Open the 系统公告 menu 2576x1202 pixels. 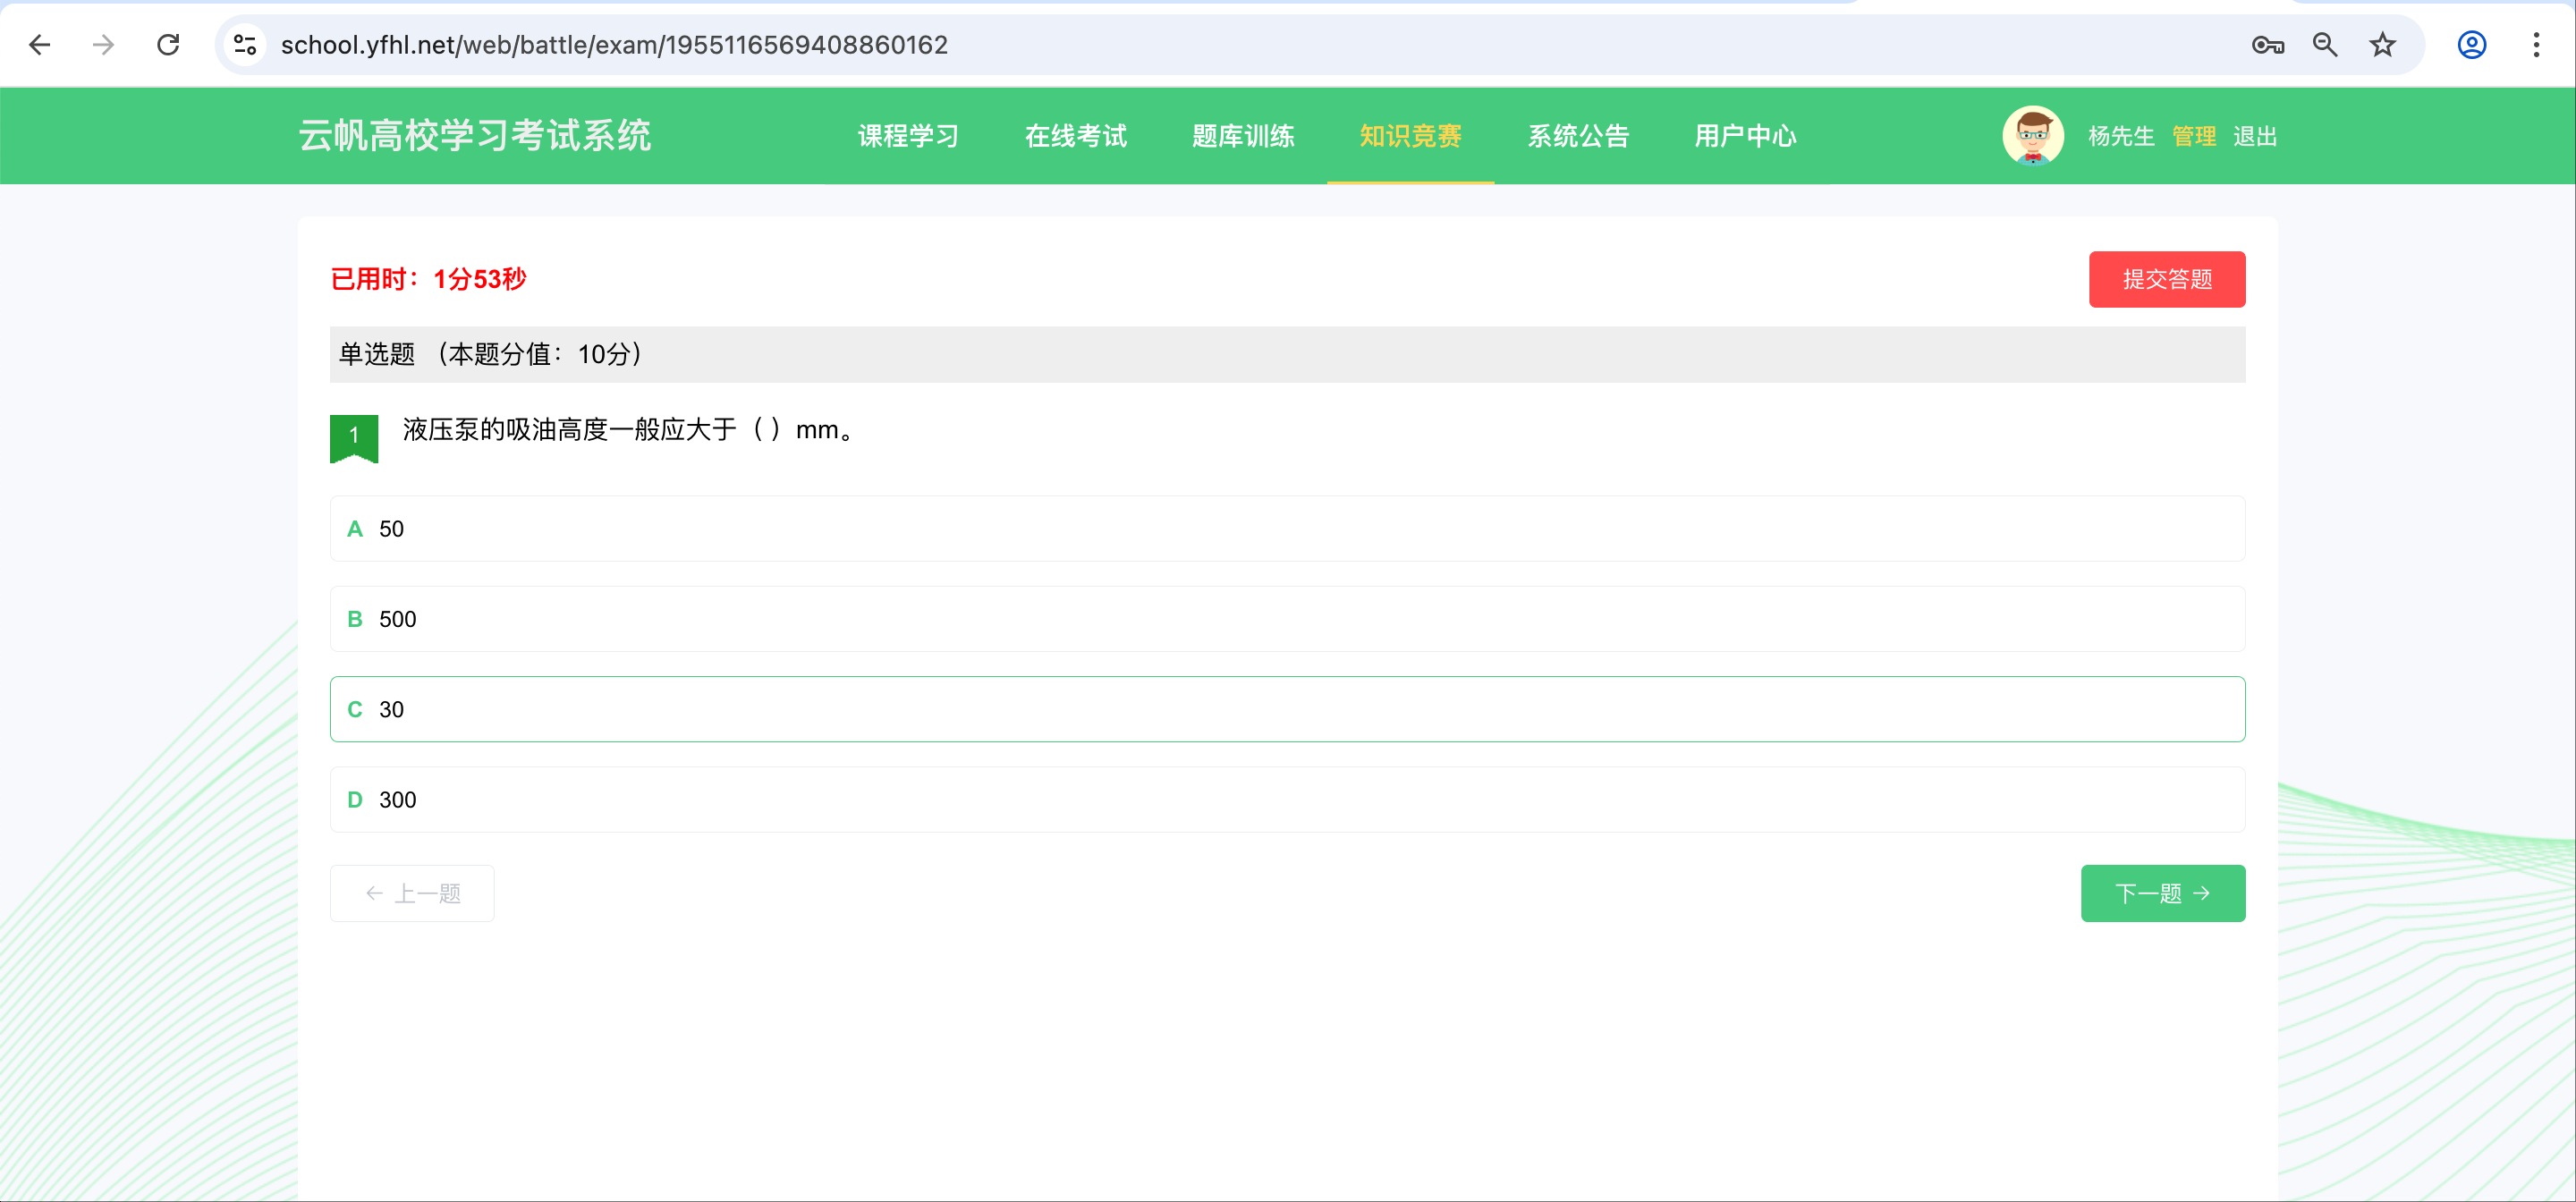point(1578,136)
